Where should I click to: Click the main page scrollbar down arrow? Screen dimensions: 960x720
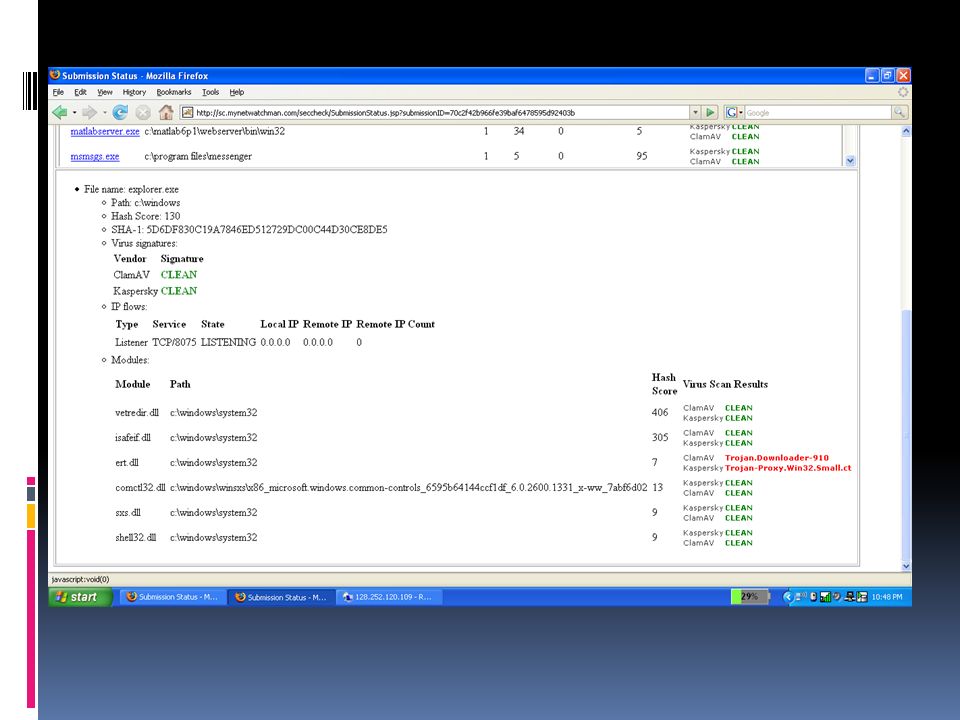point(906,566)
